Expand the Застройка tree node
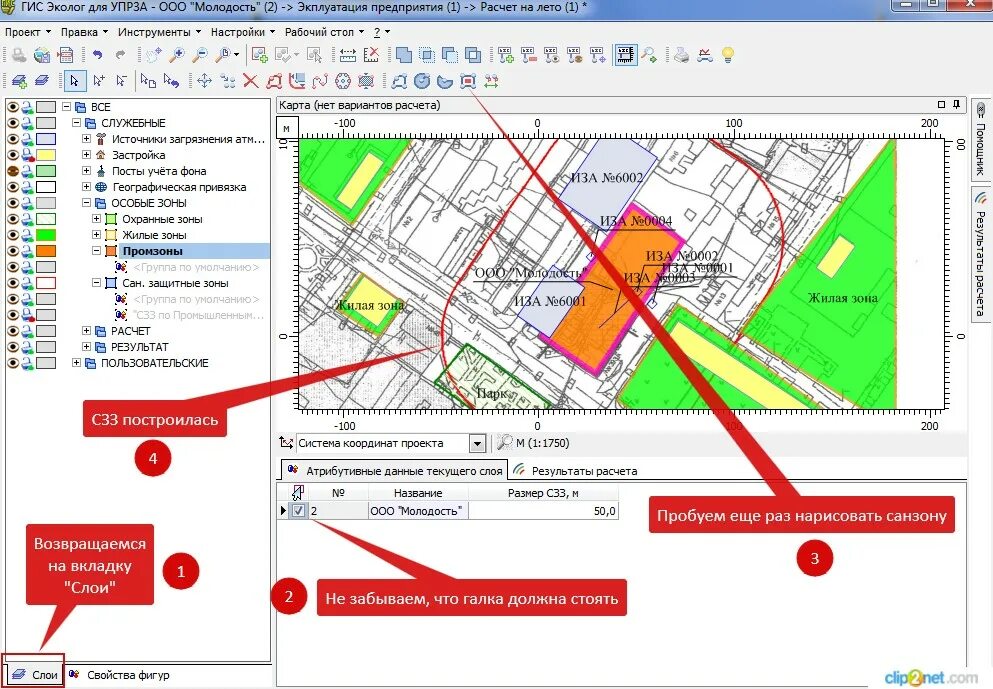This screenshot has width=993, height=689. 87,155
